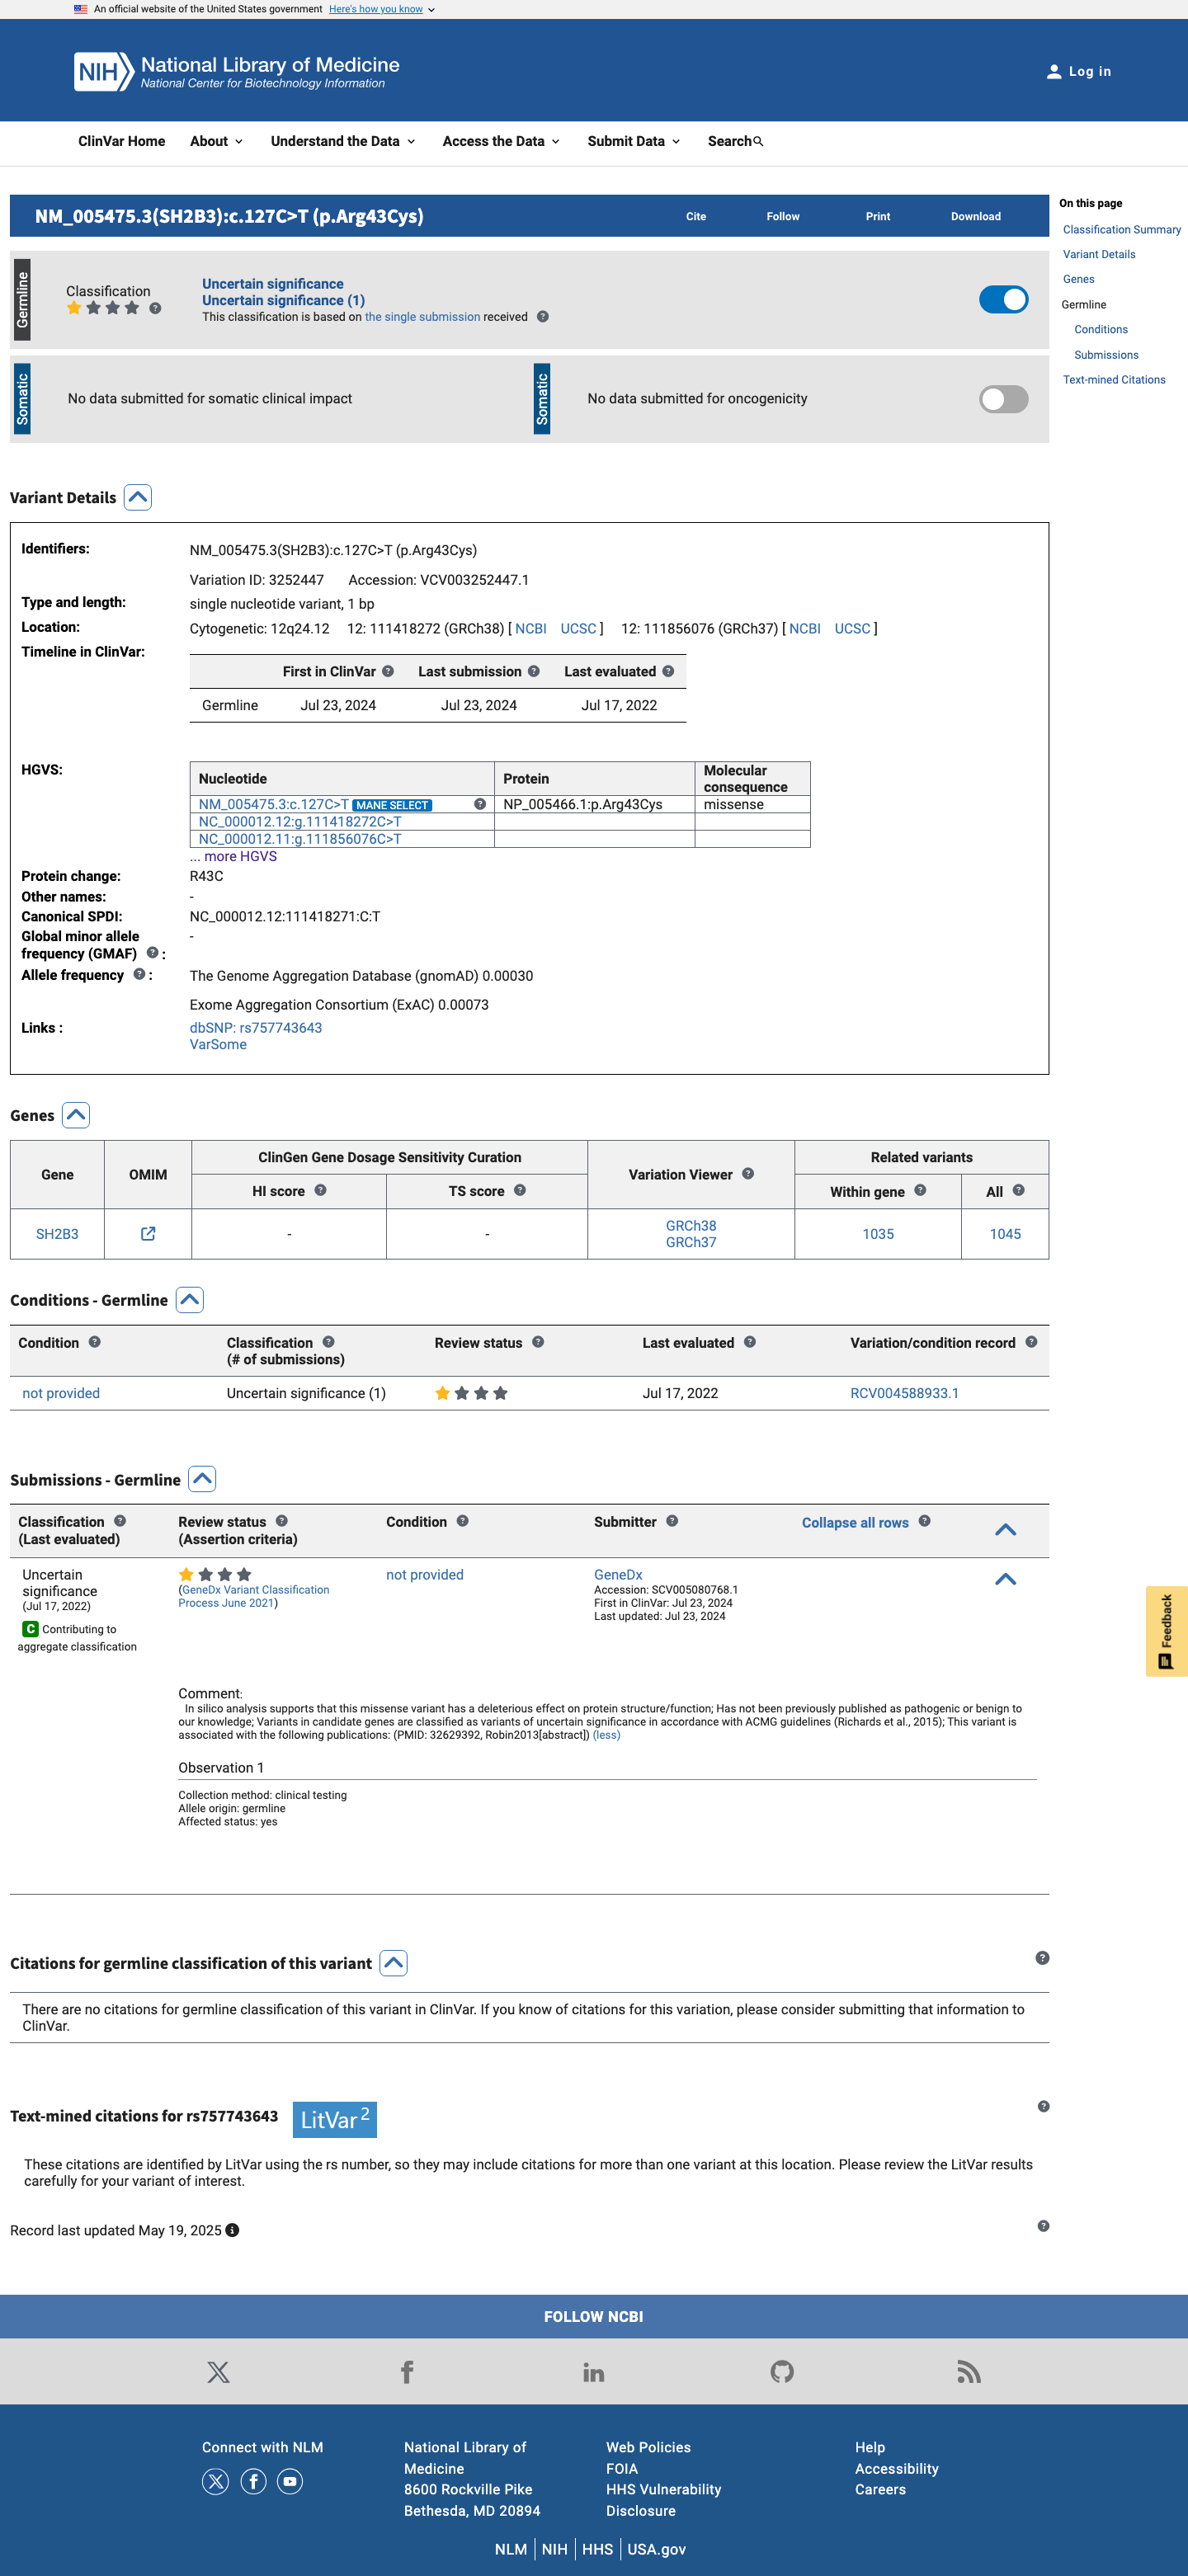1188x2576 pixels.
Task: Click Variation Viewer help icon
Action: pyautogui.click(x=747, y=1174)
